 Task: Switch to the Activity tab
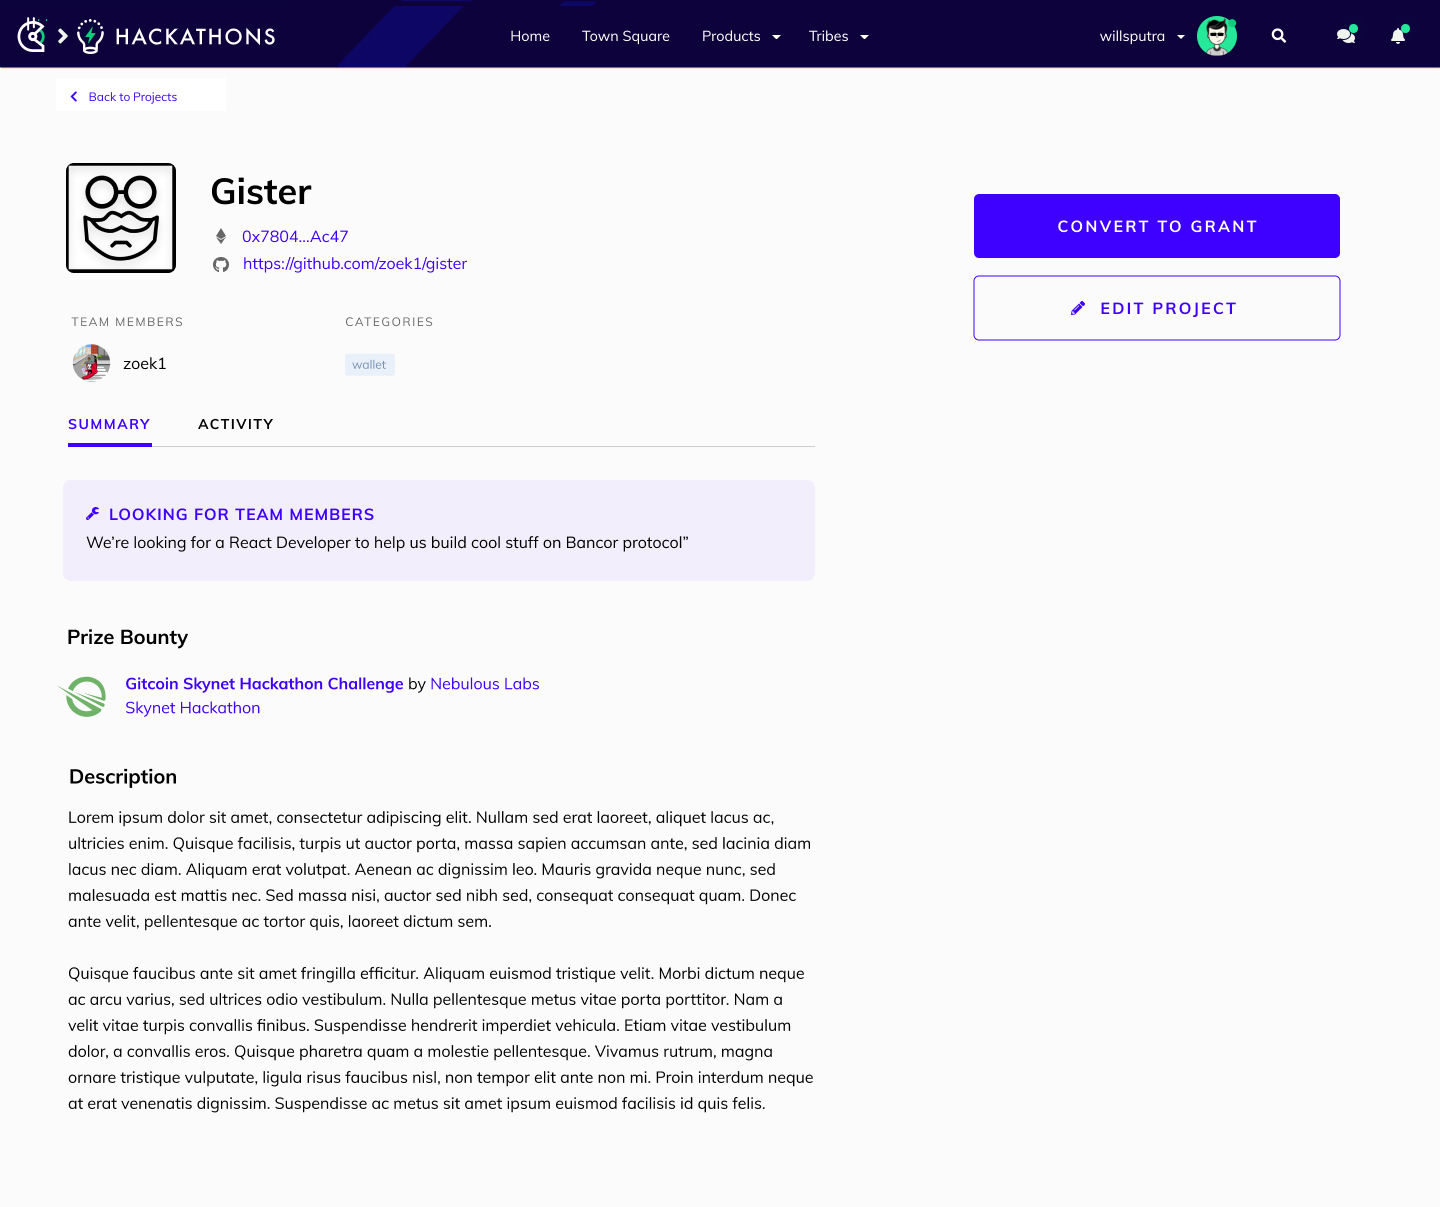coord(236,424)
